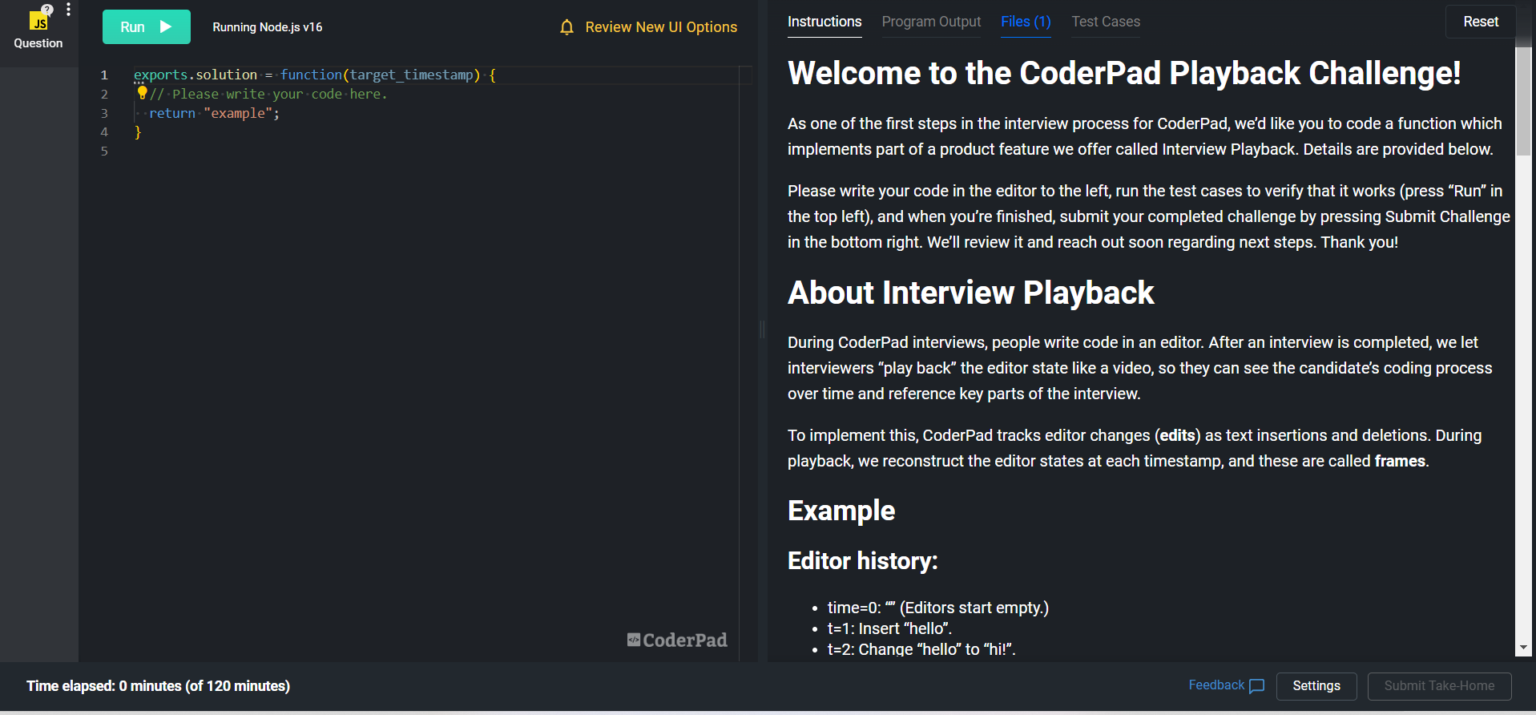Select the Files (1) tab
Viewport: 1536px width, 715px height.
[1025, 21]
